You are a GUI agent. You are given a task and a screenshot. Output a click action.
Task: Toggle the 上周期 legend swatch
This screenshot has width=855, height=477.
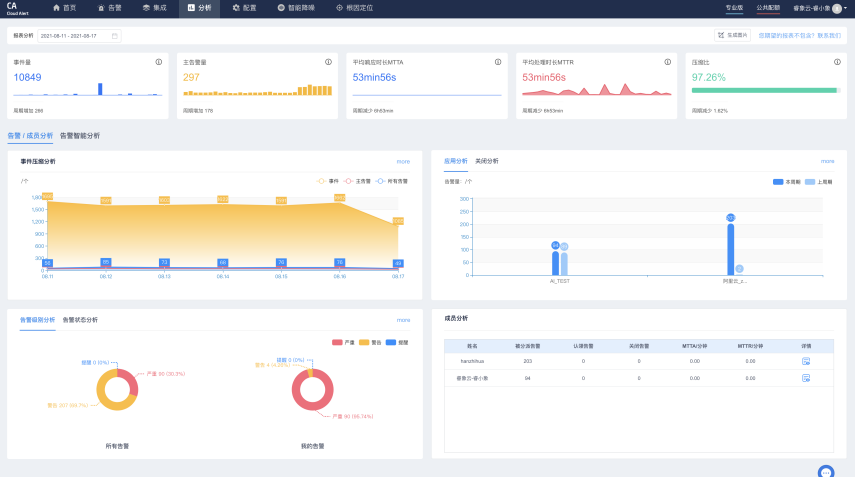coord(810,182)
